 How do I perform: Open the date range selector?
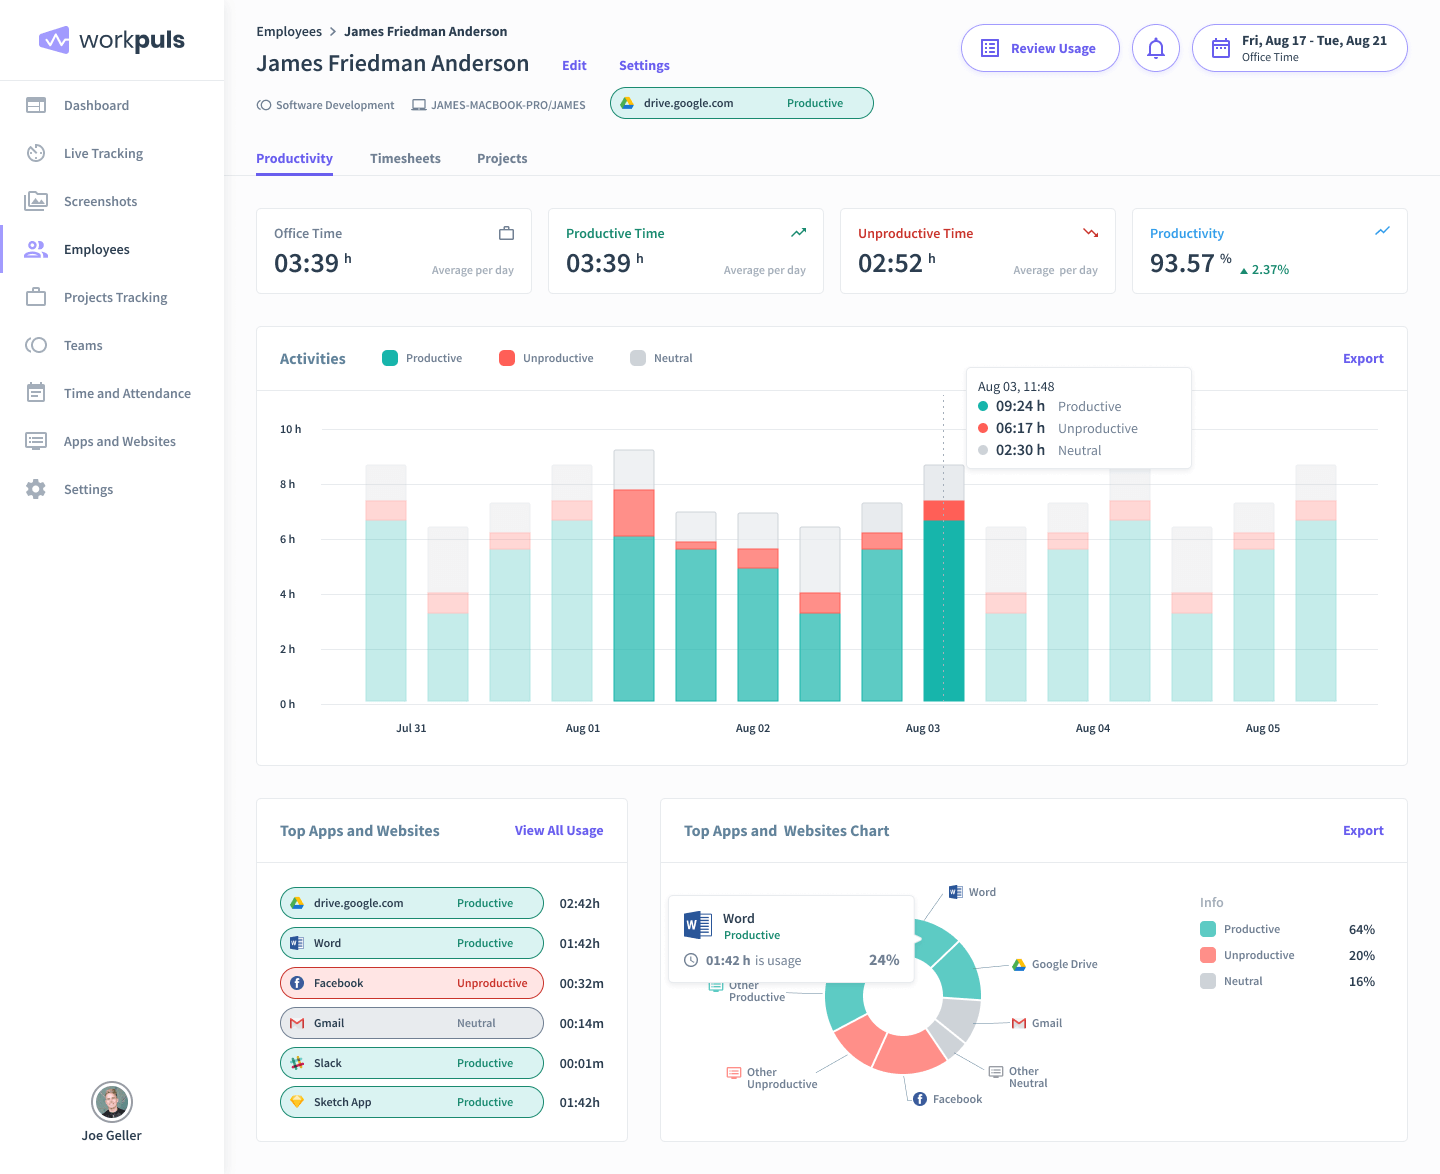pyautogui.click(x=1299, y=47)
